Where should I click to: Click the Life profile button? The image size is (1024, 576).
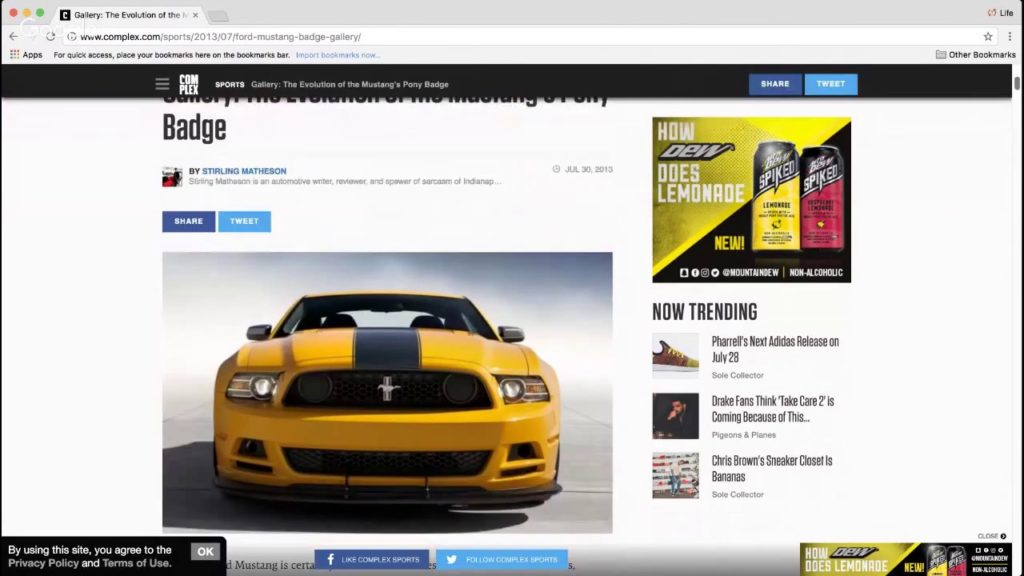coord(1000,12)
